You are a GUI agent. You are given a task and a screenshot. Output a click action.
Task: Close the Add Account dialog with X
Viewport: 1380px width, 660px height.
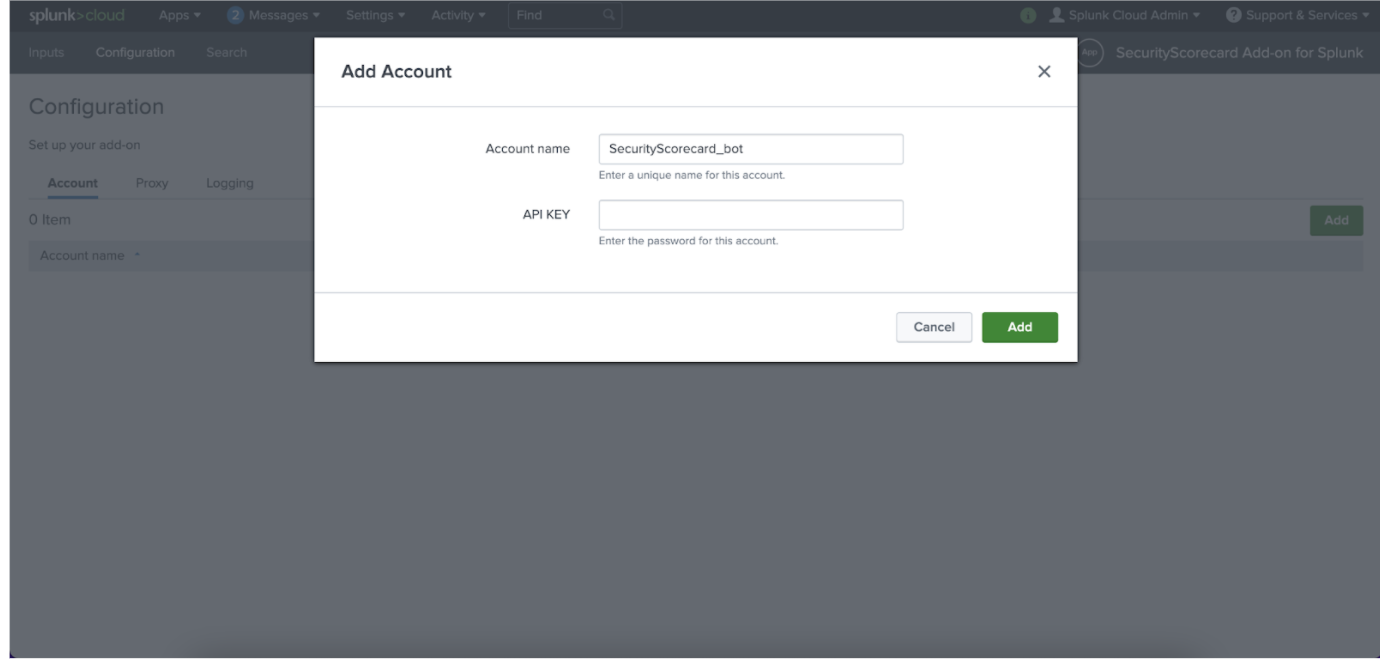click(1044, 72)
